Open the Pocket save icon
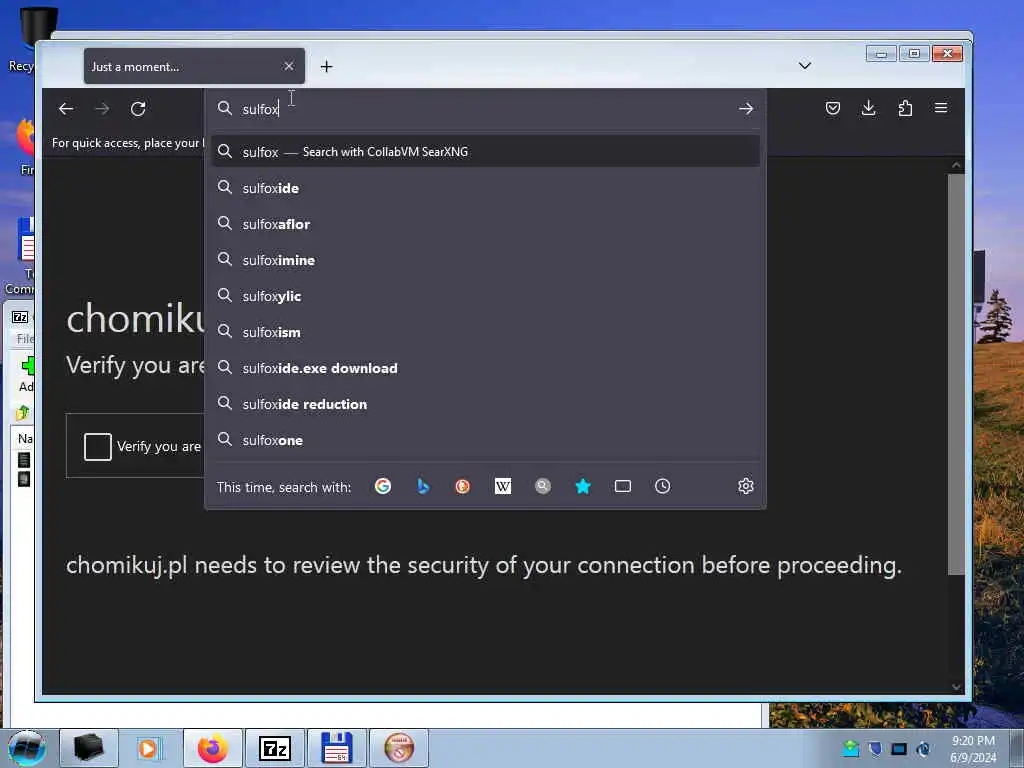The image size is (1024, 768). 833,108
